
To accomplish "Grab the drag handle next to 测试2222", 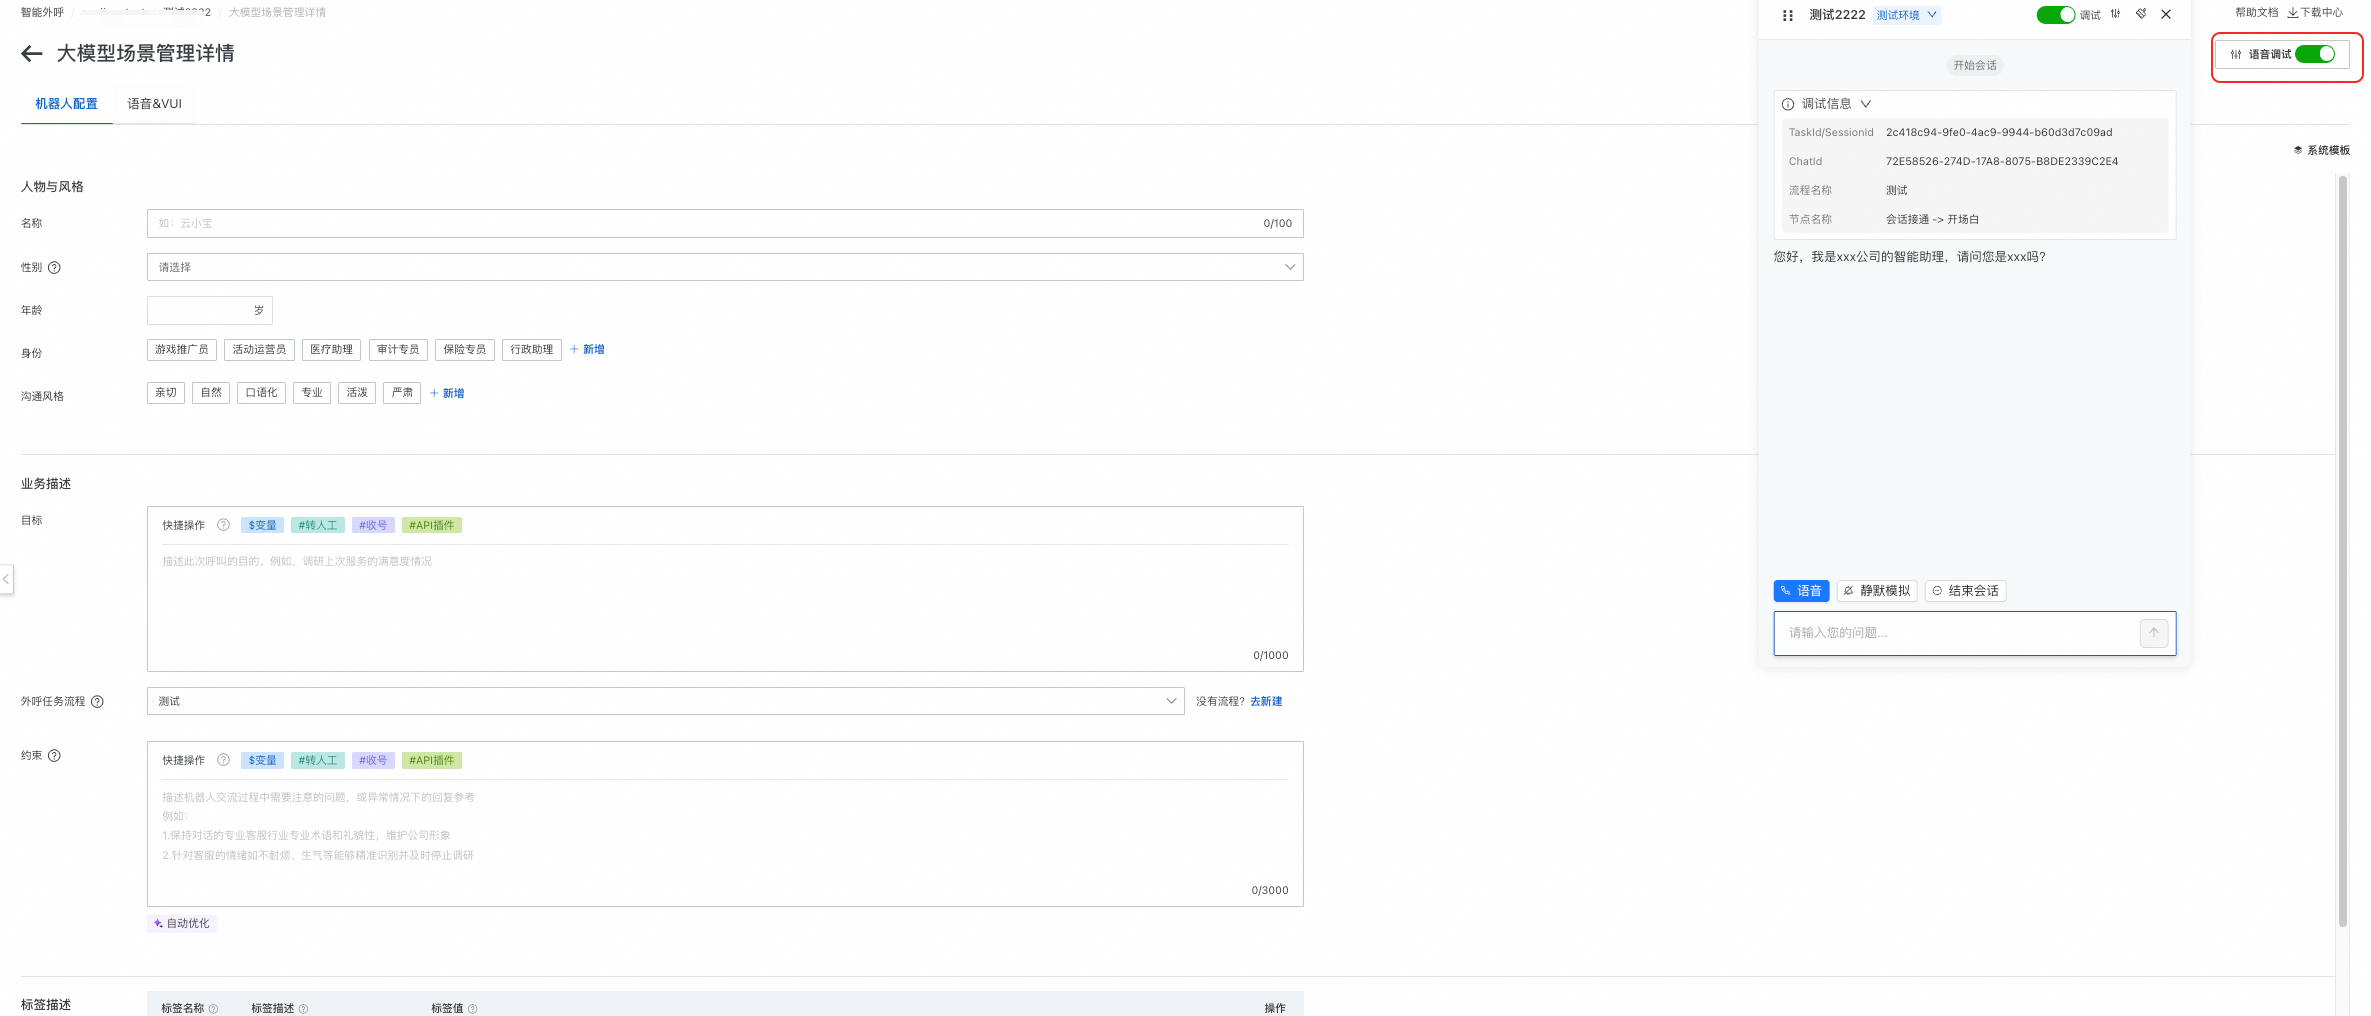I will tap(1787, 15).
